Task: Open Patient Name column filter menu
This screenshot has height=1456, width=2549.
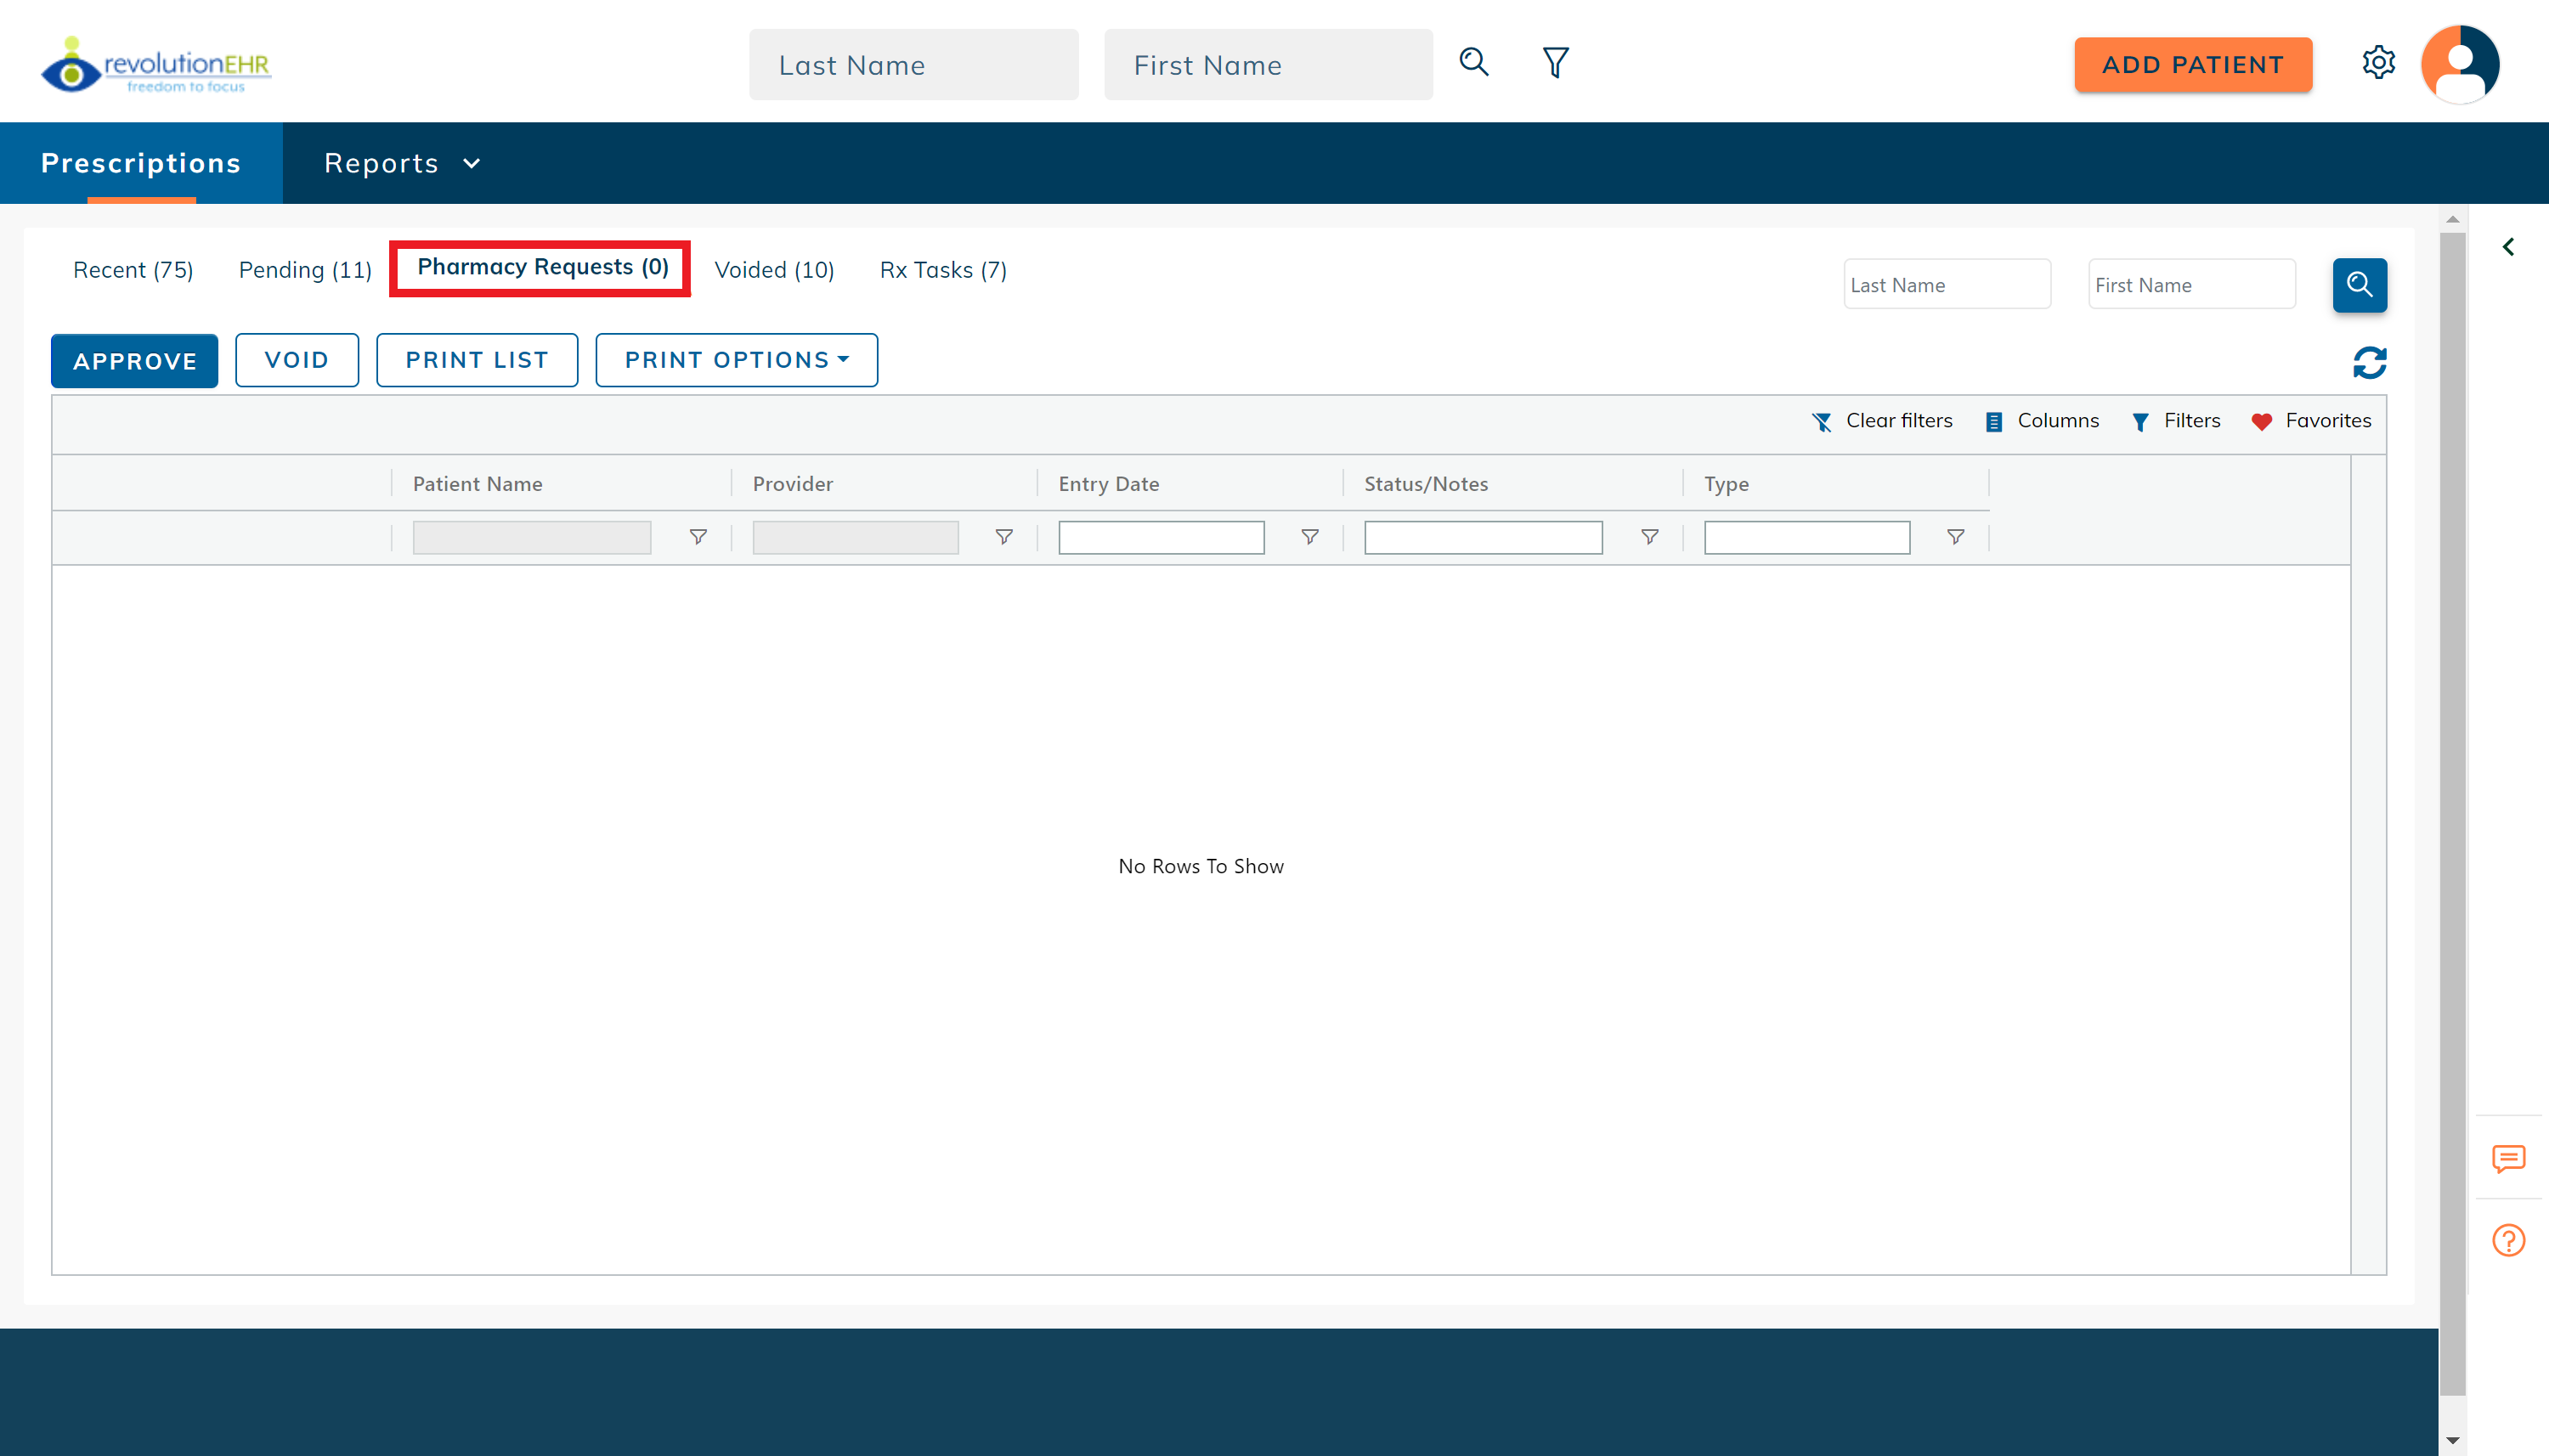Action: coord(698,538)
